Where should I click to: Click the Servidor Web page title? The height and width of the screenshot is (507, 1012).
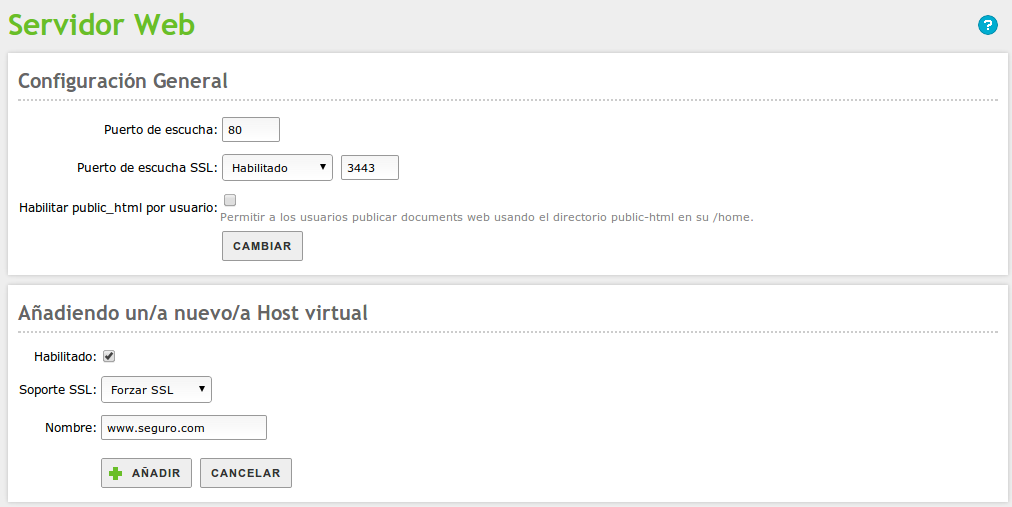(x=101, y=25)
